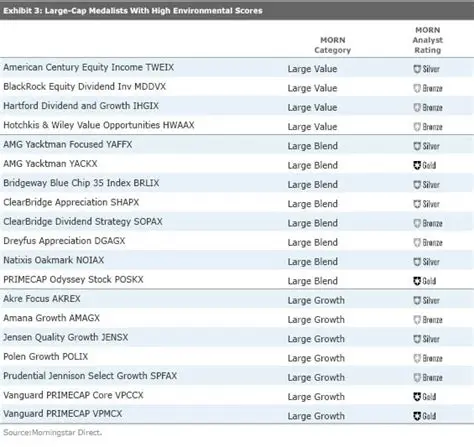The height and width of the screenshot is (447, 474).
Task: Click Bronze badge icon for Dreyfus Appreciation DGAGX
Action: point(417,242)
